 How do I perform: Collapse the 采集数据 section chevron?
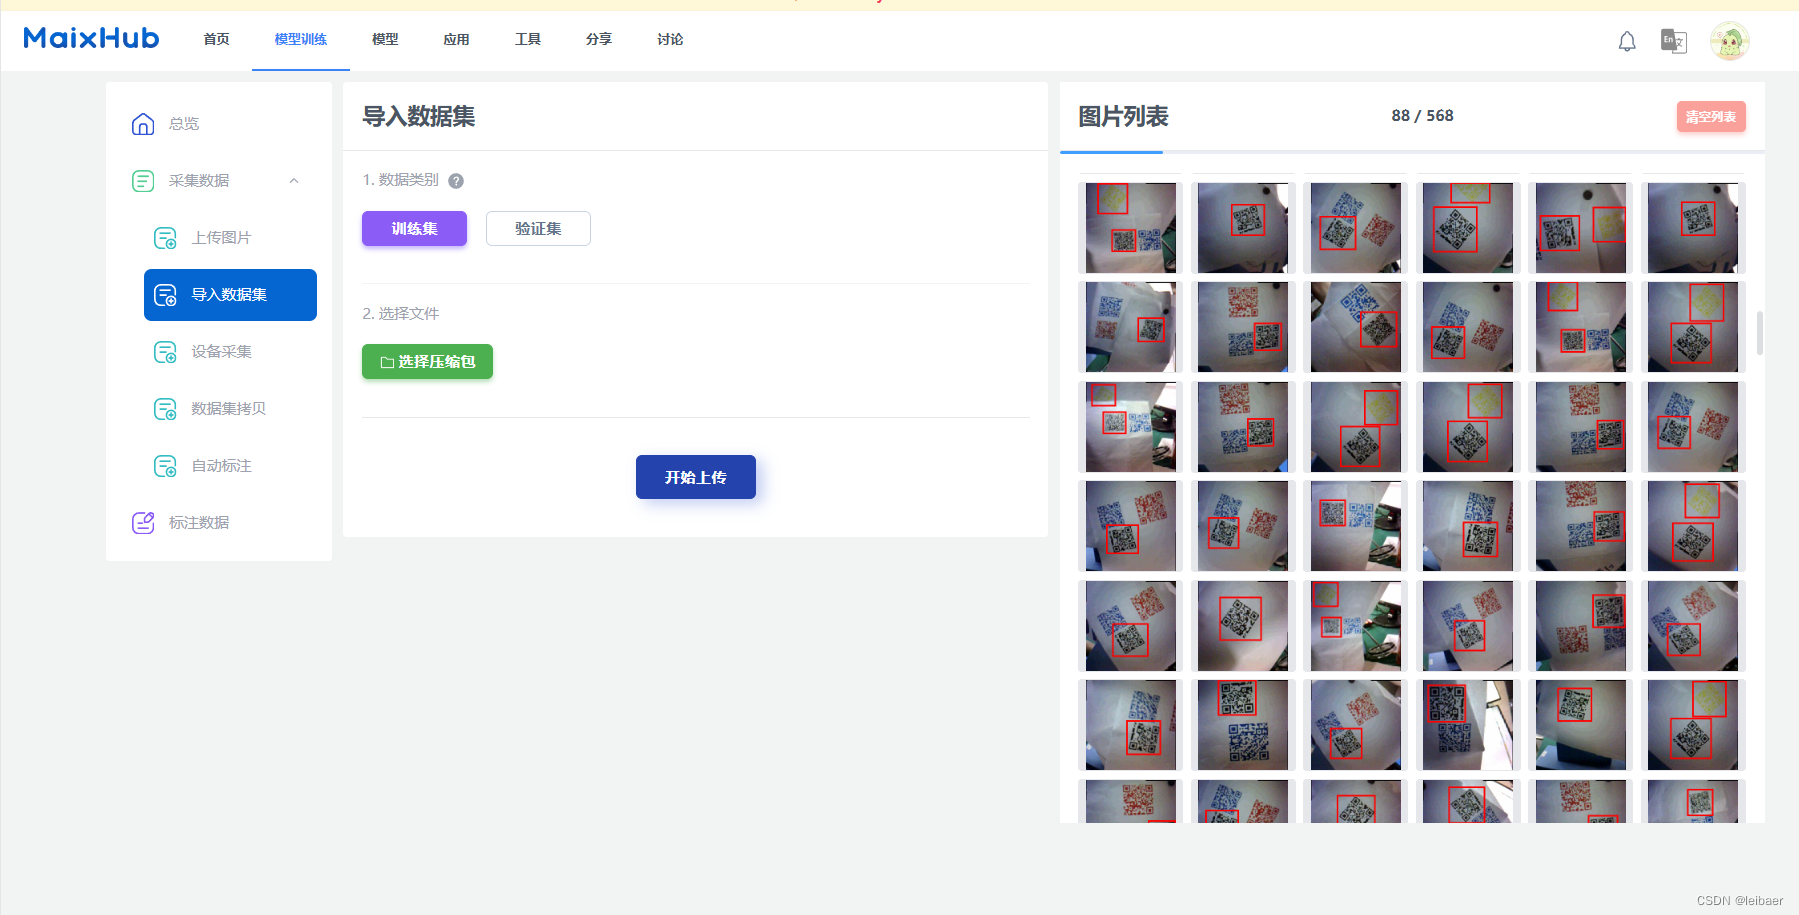[x=294, y=181]
